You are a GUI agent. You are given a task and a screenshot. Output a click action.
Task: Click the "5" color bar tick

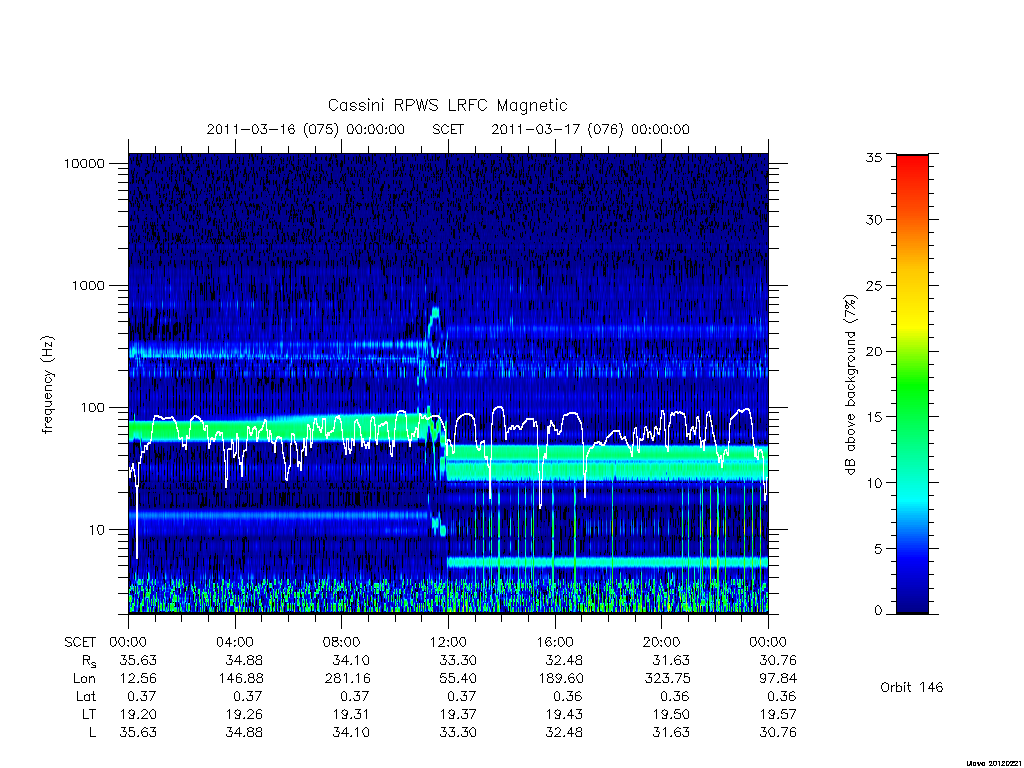coord(878,549)
